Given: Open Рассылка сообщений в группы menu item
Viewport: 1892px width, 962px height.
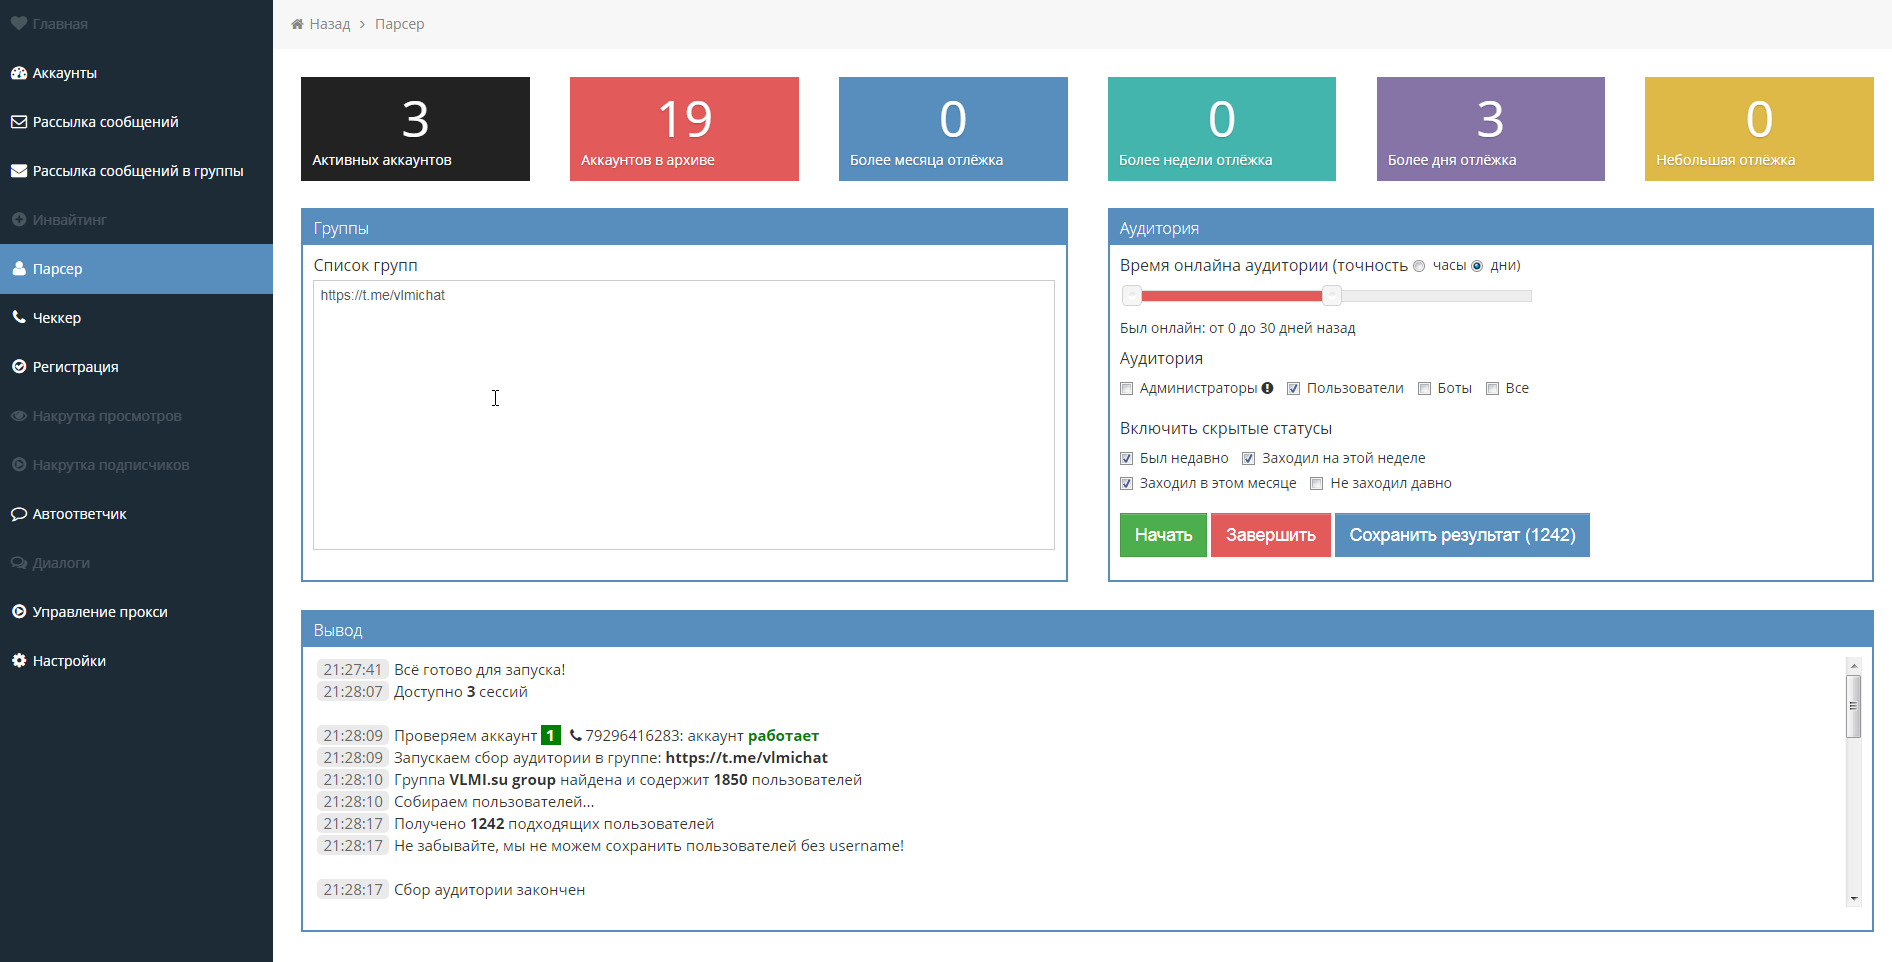Looking at the screenshot, I should tap(137, 171).
